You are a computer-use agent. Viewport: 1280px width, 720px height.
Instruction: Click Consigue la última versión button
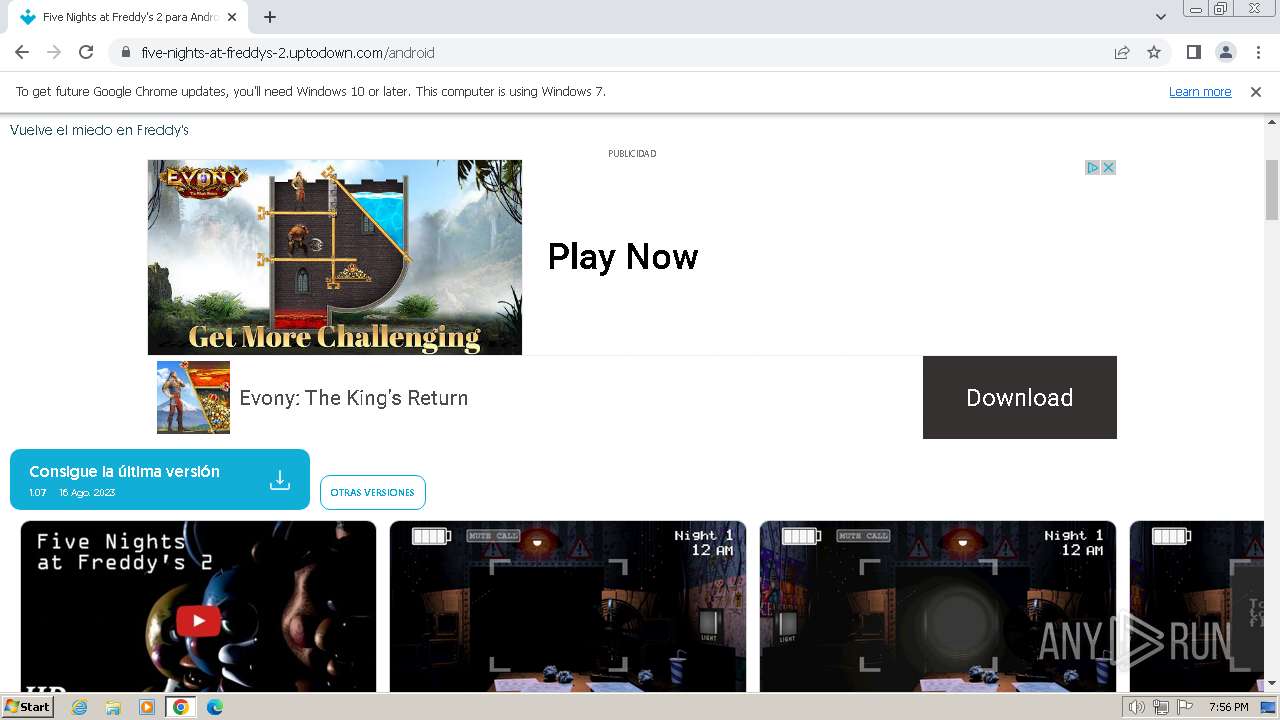160,479
